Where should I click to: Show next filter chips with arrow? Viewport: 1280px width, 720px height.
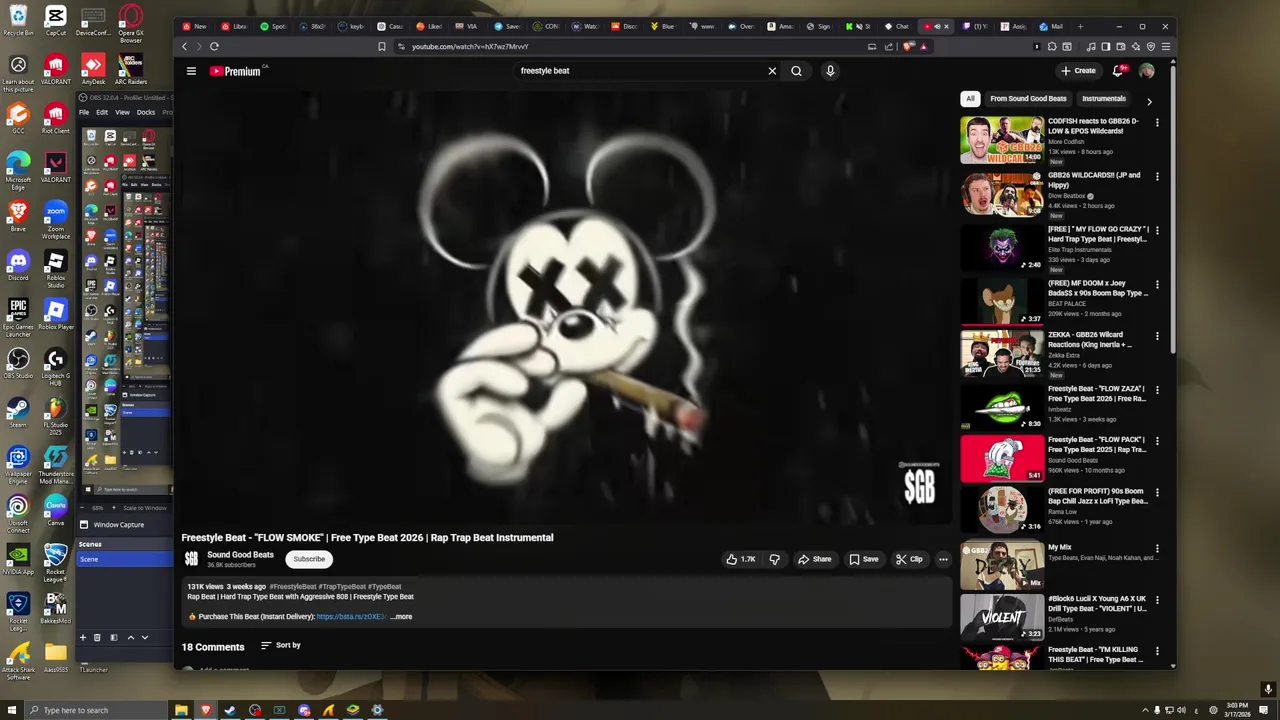(x=1149, y=101)
